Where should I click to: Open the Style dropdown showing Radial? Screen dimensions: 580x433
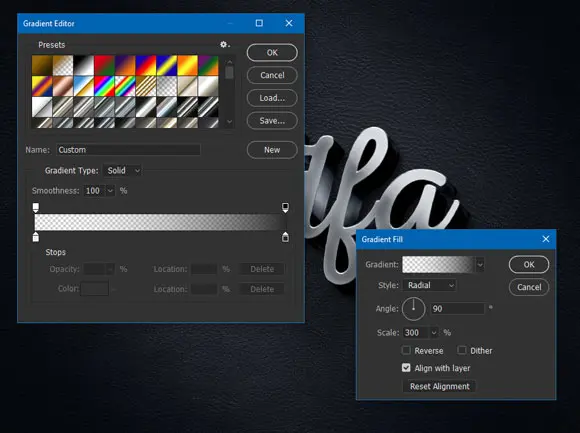click(430, 285)
